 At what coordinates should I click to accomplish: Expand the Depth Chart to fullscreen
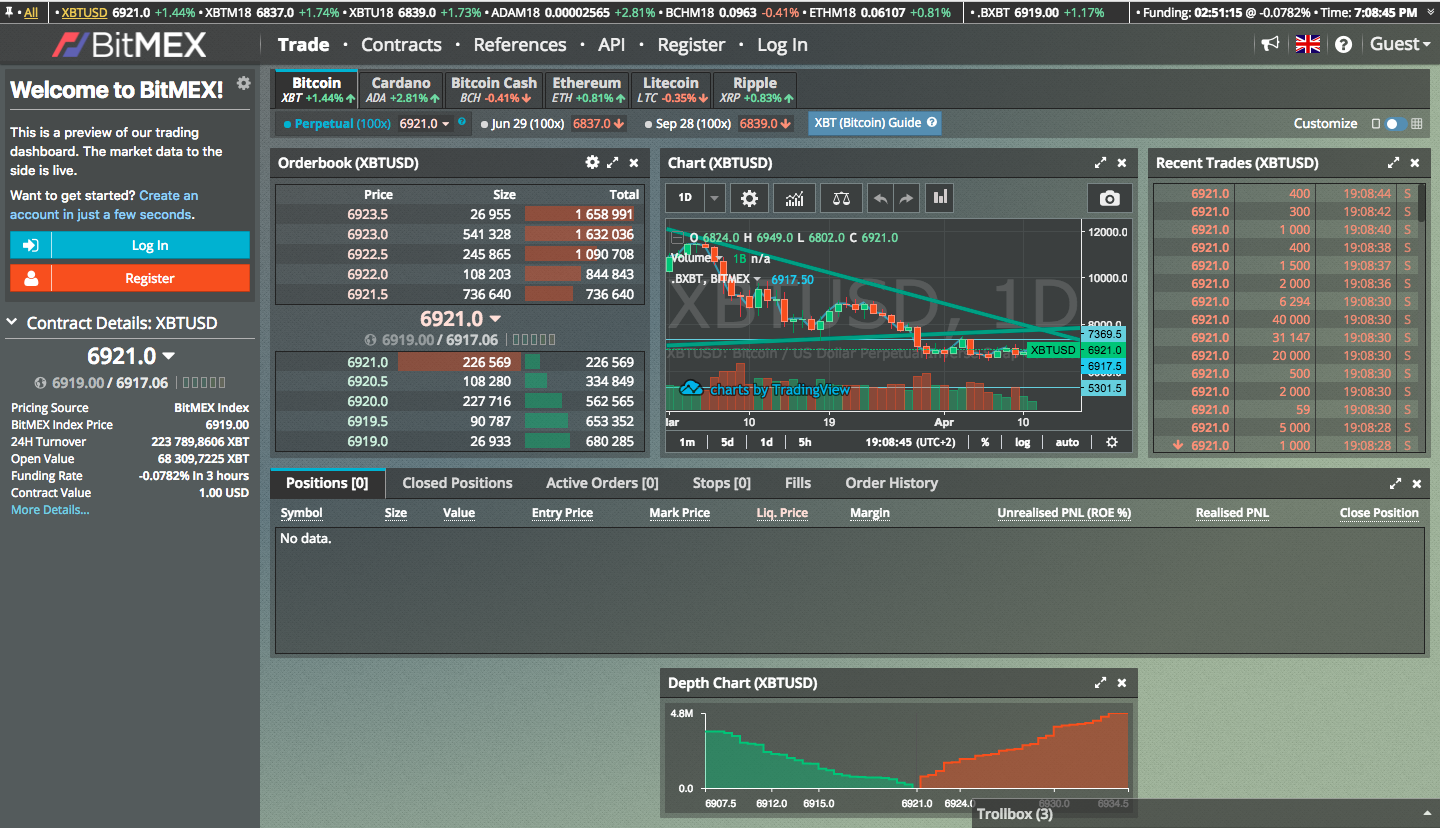pos(1101,683)
